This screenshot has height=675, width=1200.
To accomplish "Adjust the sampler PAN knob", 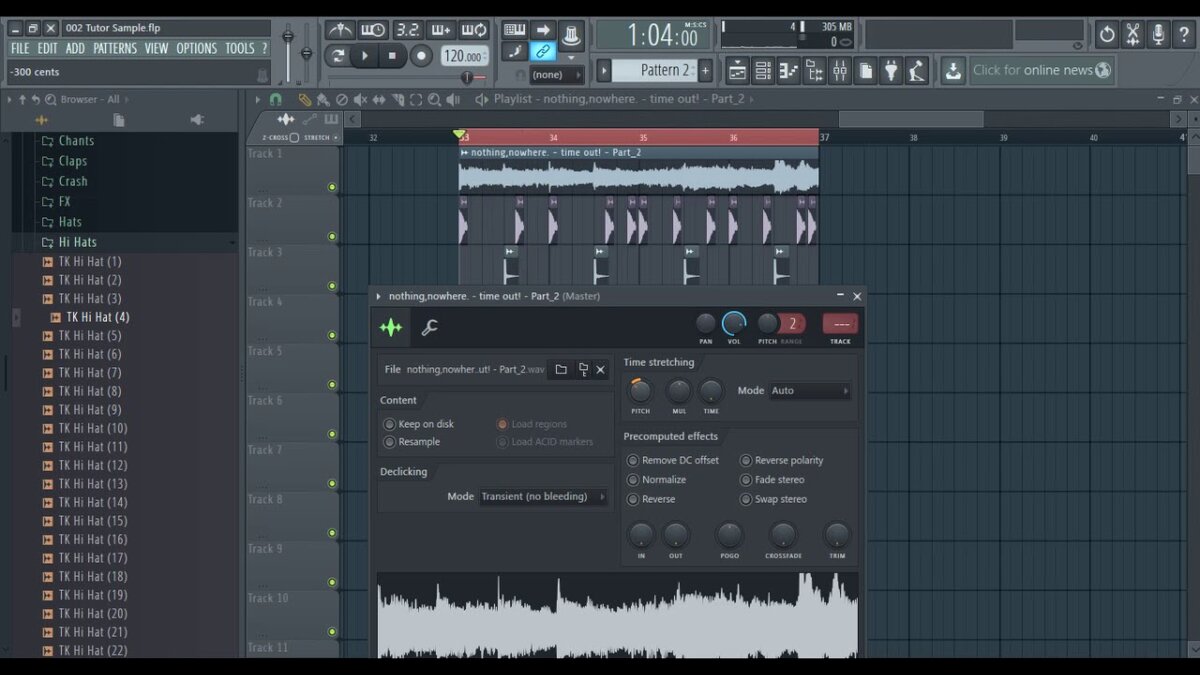I will click(x=706, y=323).
